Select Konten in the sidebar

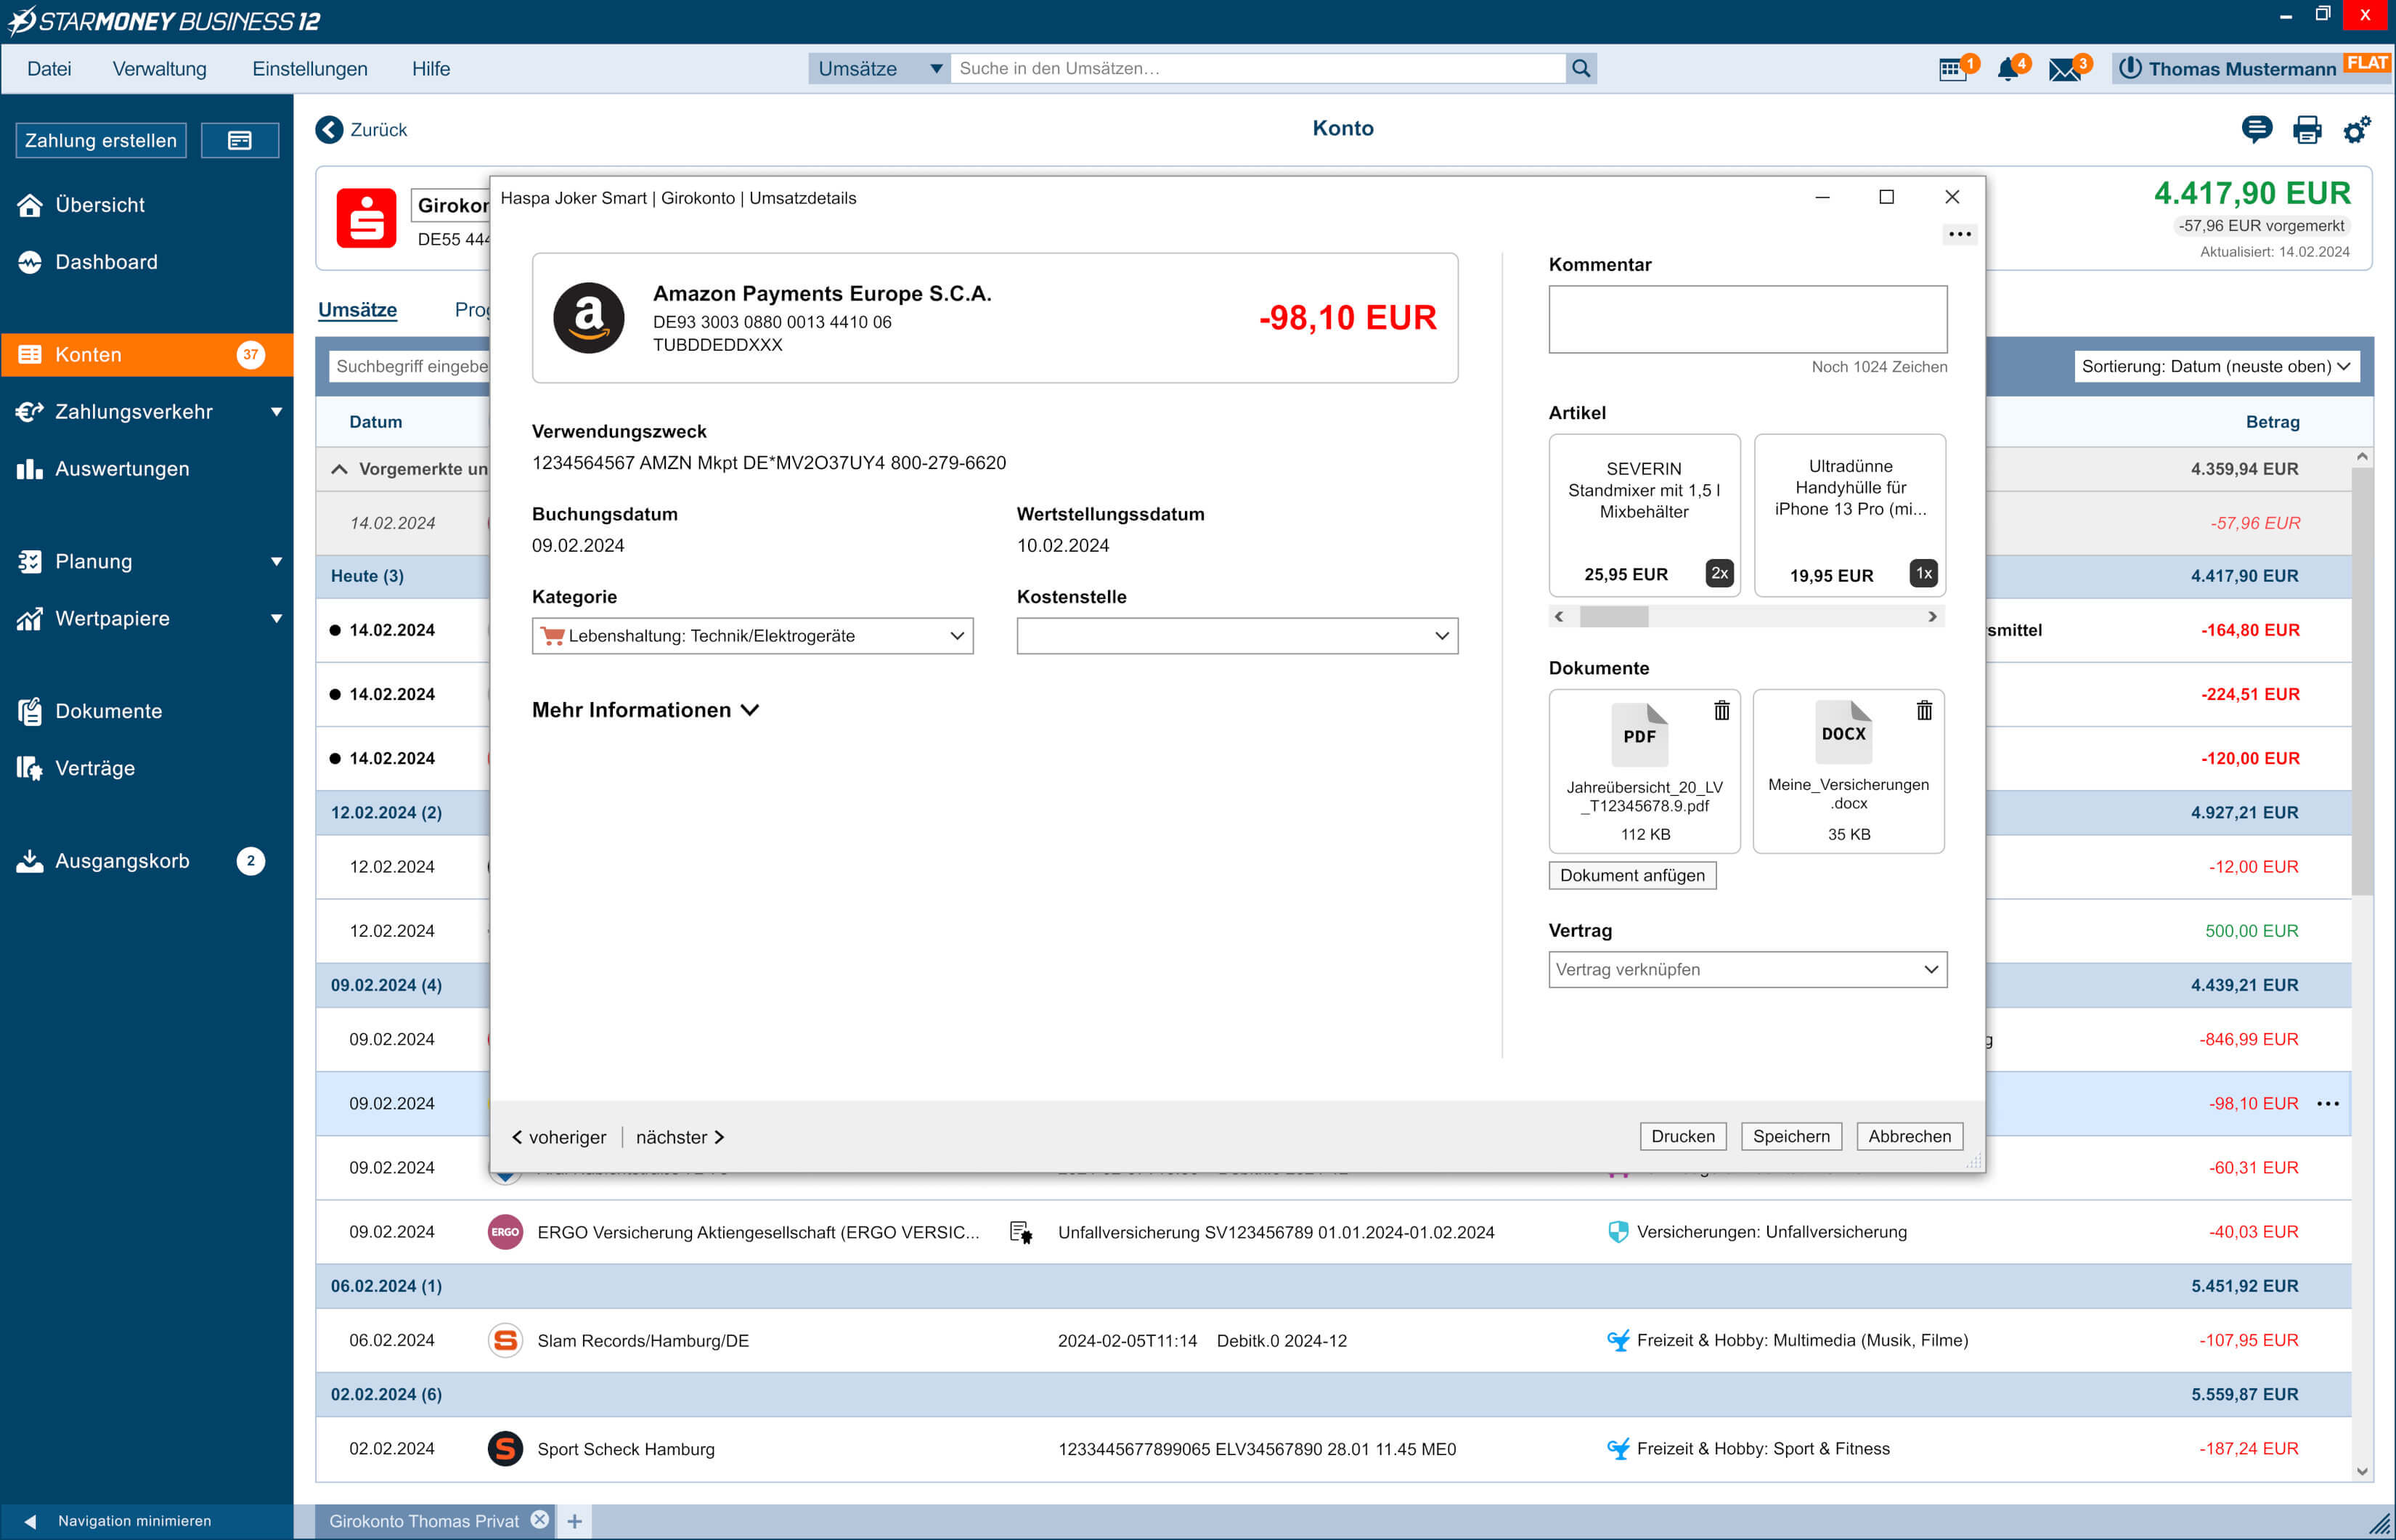pyautogui.click(x=147, y=355)
